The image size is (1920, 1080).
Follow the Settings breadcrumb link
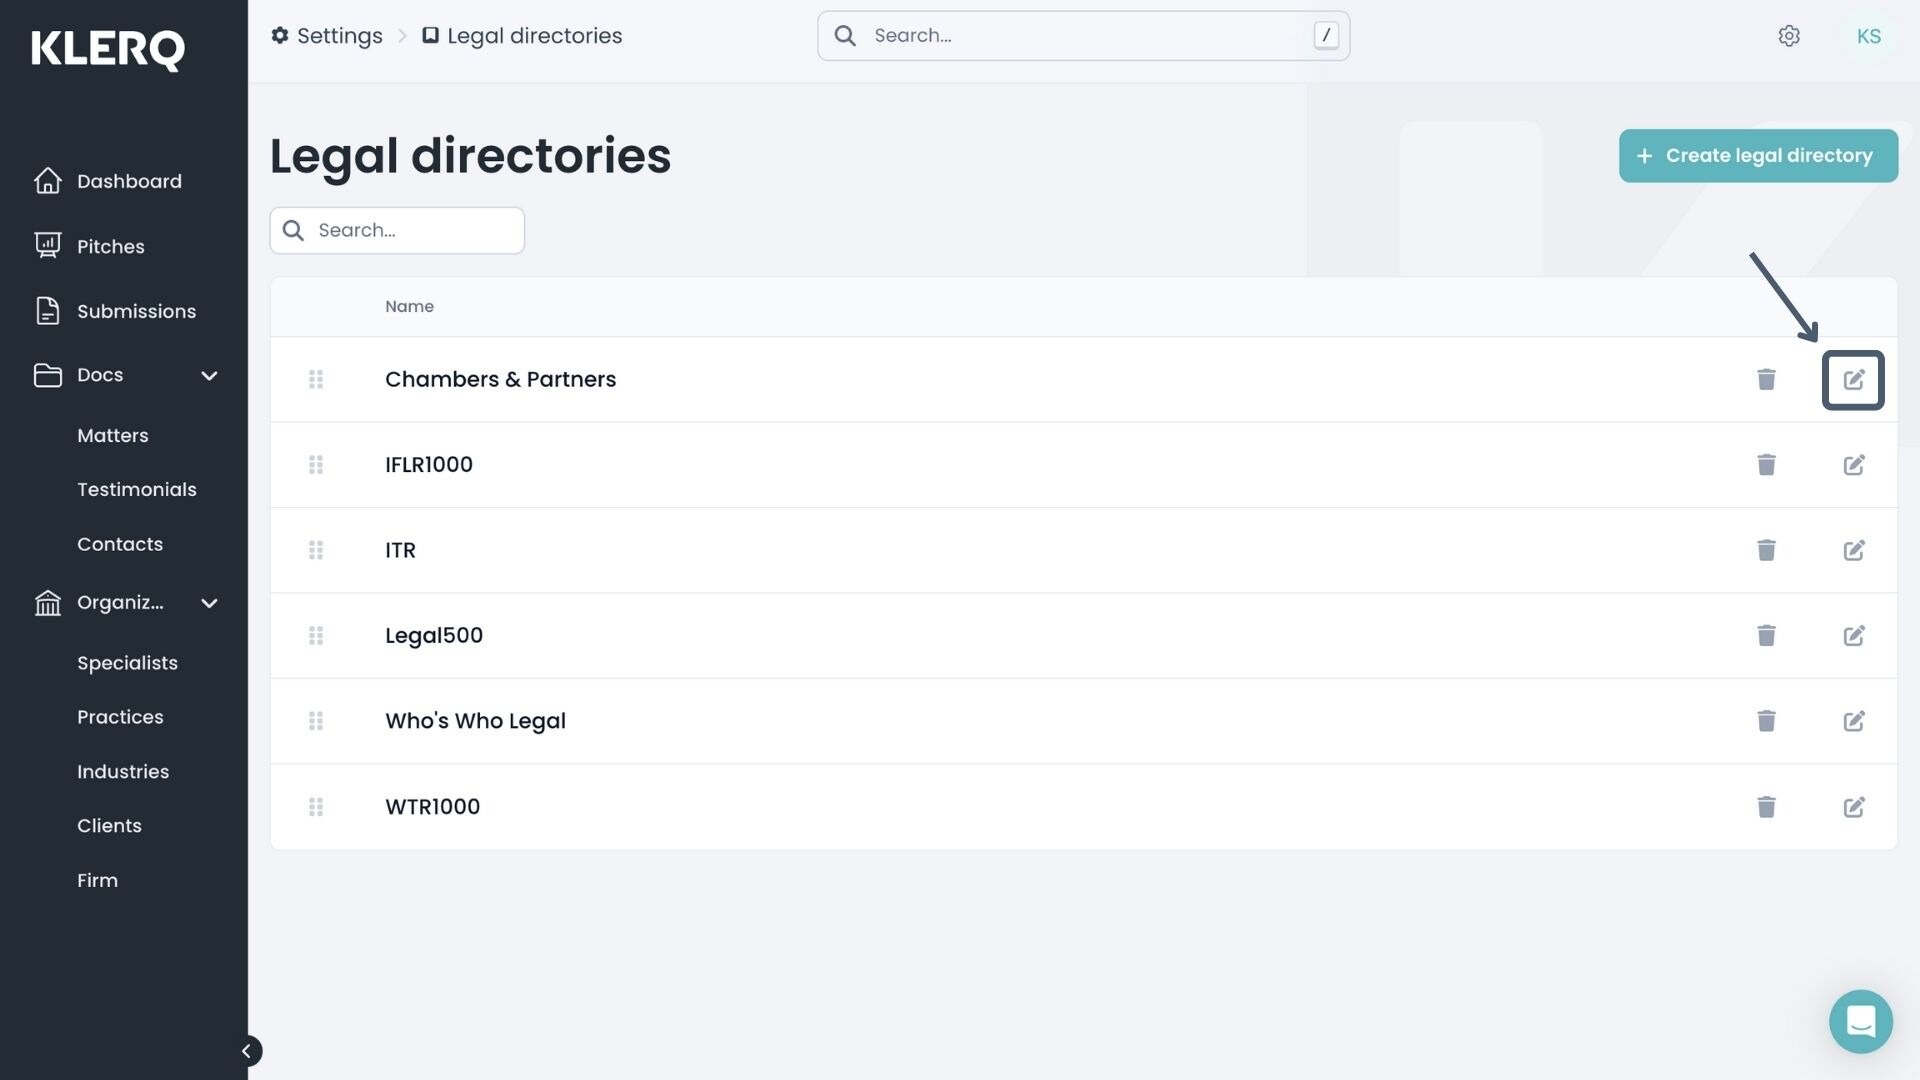327,36
